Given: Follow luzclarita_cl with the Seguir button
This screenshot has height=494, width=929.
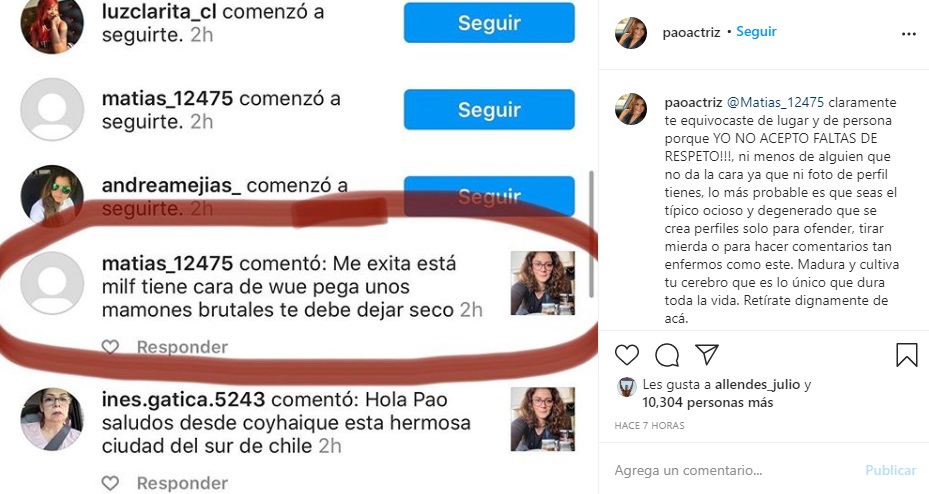Looking at the screenshot, I should 489,23.
